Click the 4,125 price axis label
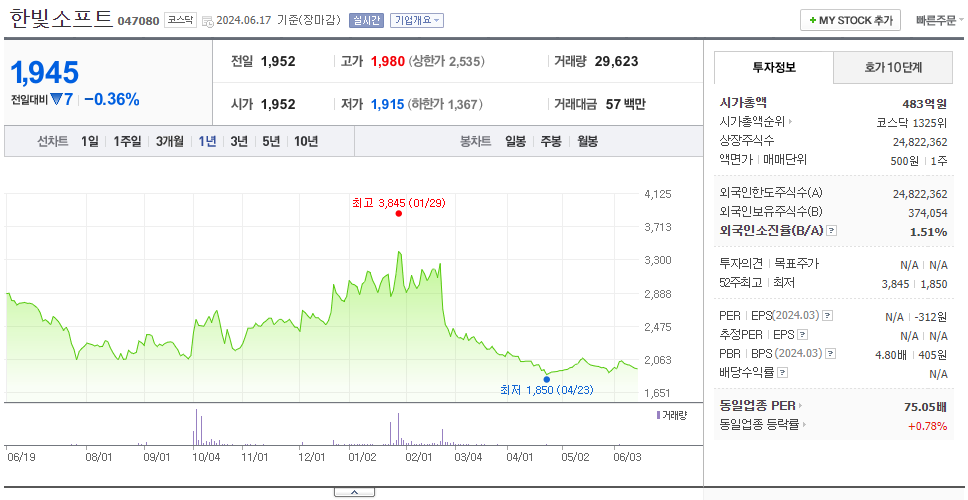Image resolution: width=968 pixels, height=500 pixels. click(x=657, y=194)
